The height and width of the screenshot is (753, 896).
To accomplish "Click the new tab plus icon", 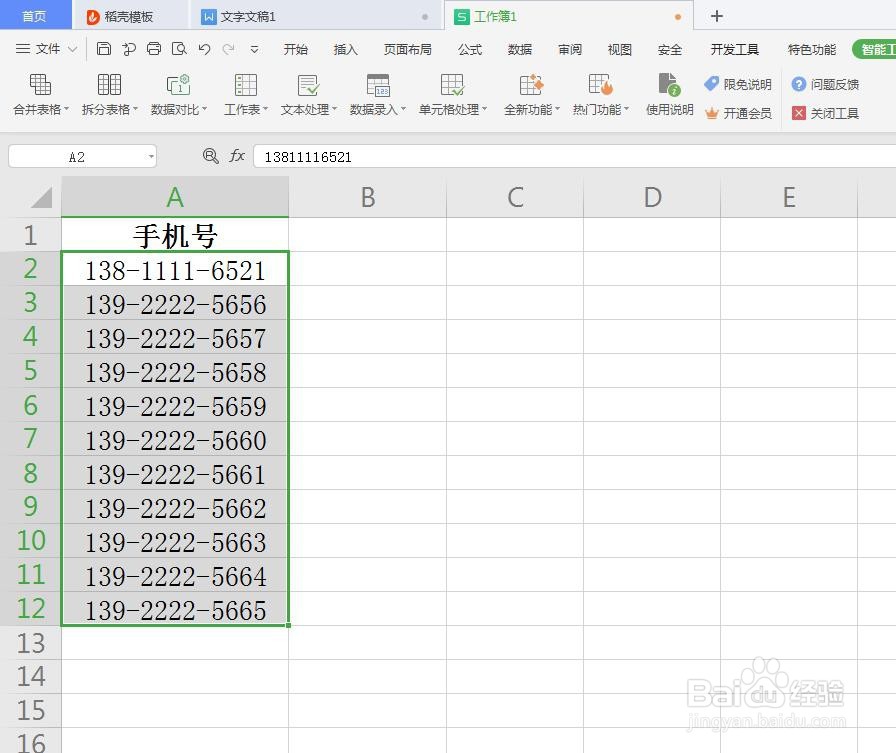I will (717, 16).
